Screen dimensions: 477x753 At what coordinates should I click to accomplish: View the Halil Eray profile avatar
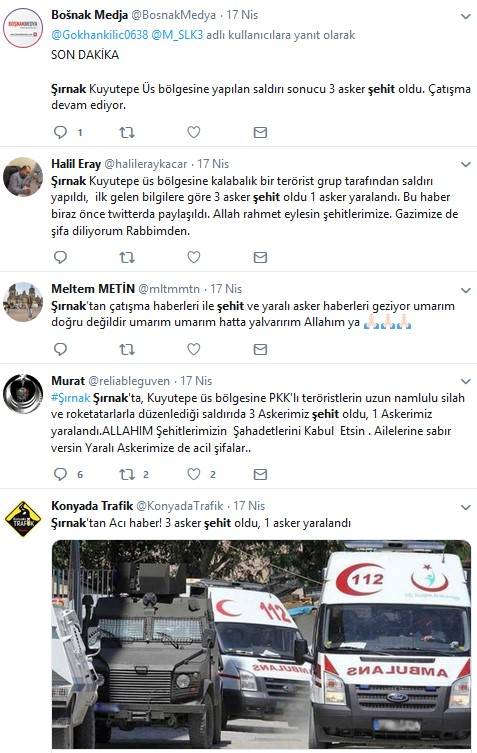(x=23, y=177)
